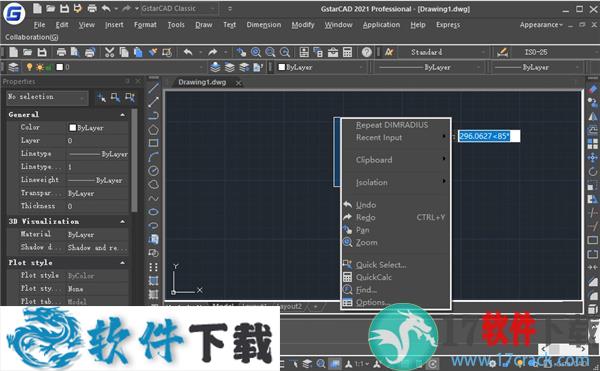Create a new drawing from the standard toolbar
This screenshot has height=371, width=600.
point(13,52)
